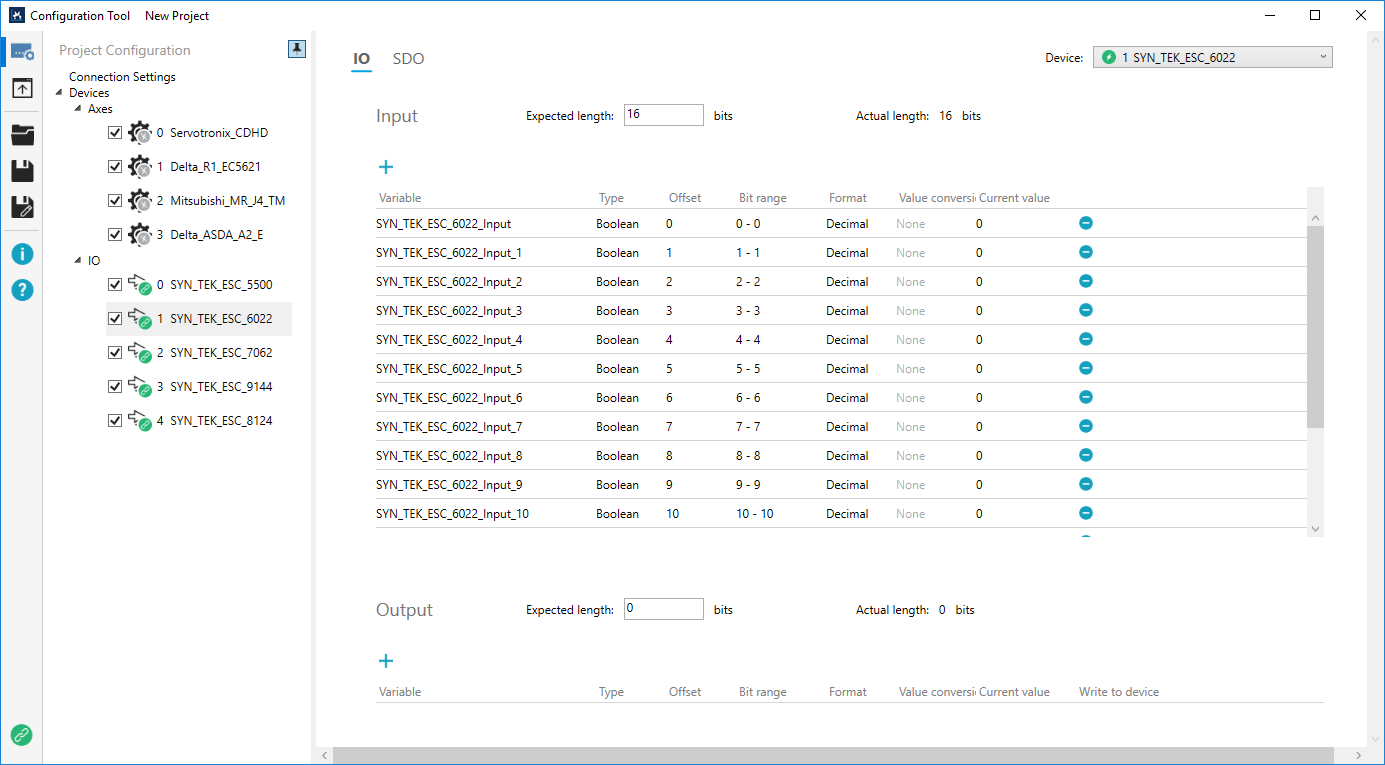Collapse the Axes tree node
The image size is (1385, 765).
pyautogui.click(x=78, y=109)
